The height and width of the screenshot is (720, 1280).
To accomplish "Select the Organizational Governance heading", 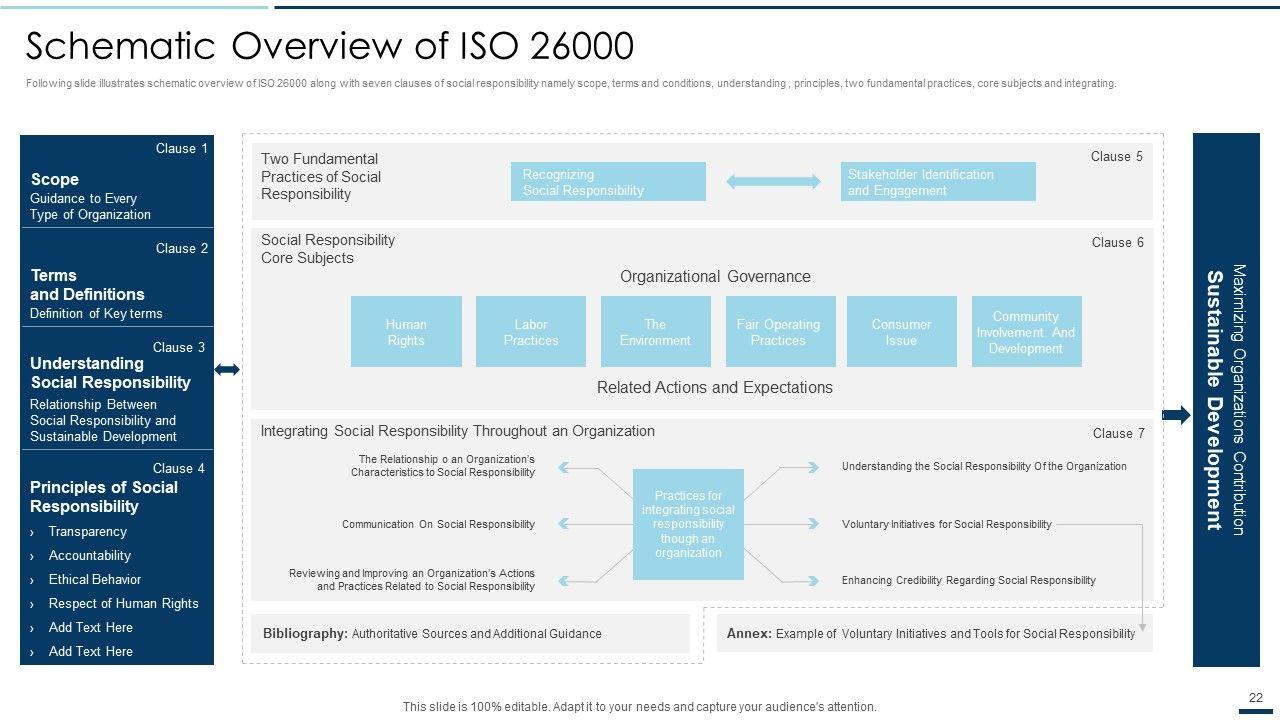I will tap(715, 276).
